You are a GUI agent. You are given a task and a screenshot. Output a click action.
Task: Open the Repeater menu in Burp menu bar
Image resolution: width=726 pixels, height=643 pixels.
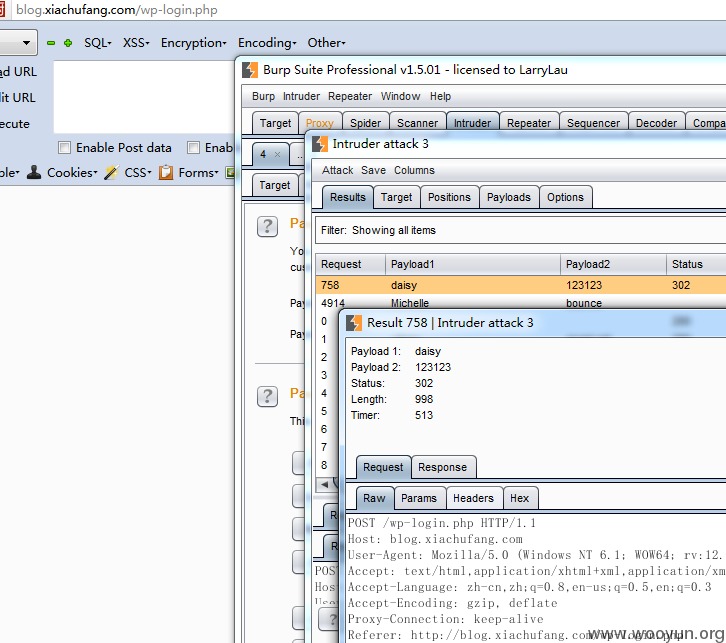click(x=350, y=96)
